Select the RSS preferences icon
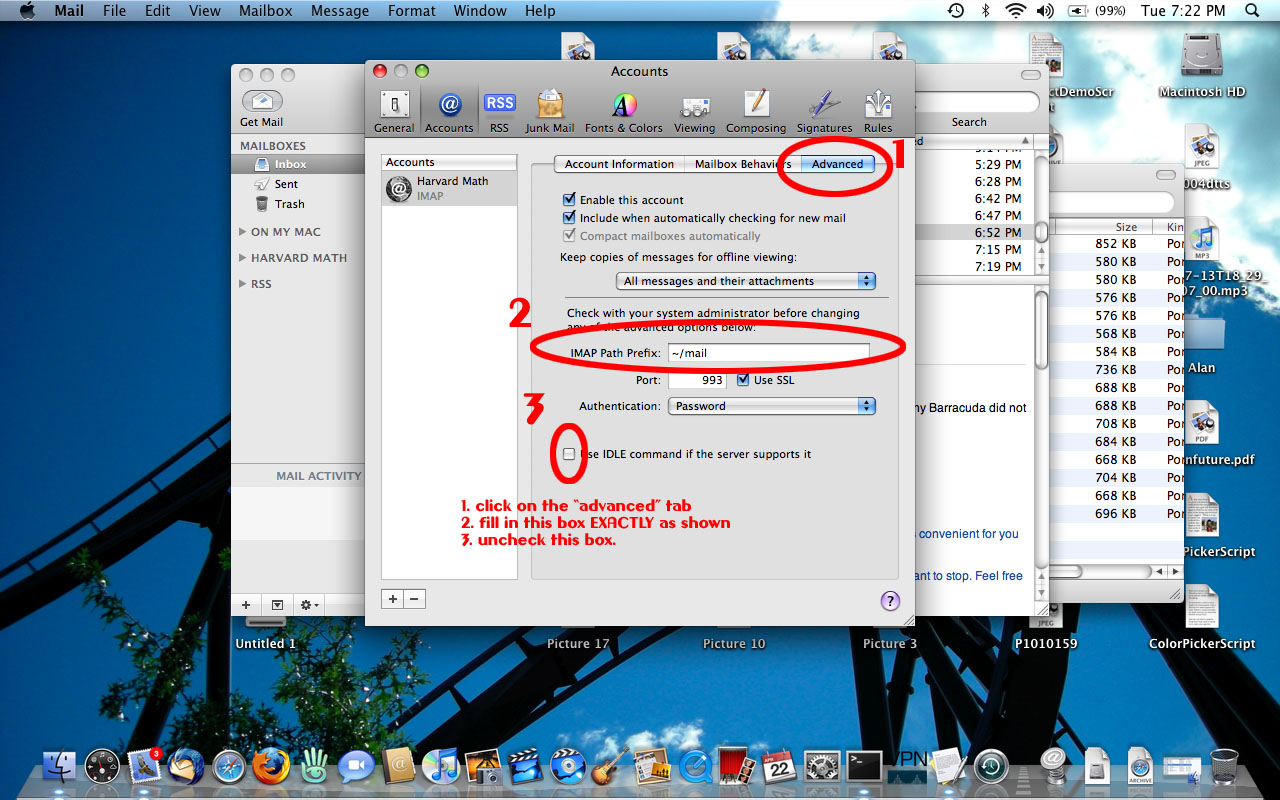This screenshot has width=1280, height=800. click(499, 110)
